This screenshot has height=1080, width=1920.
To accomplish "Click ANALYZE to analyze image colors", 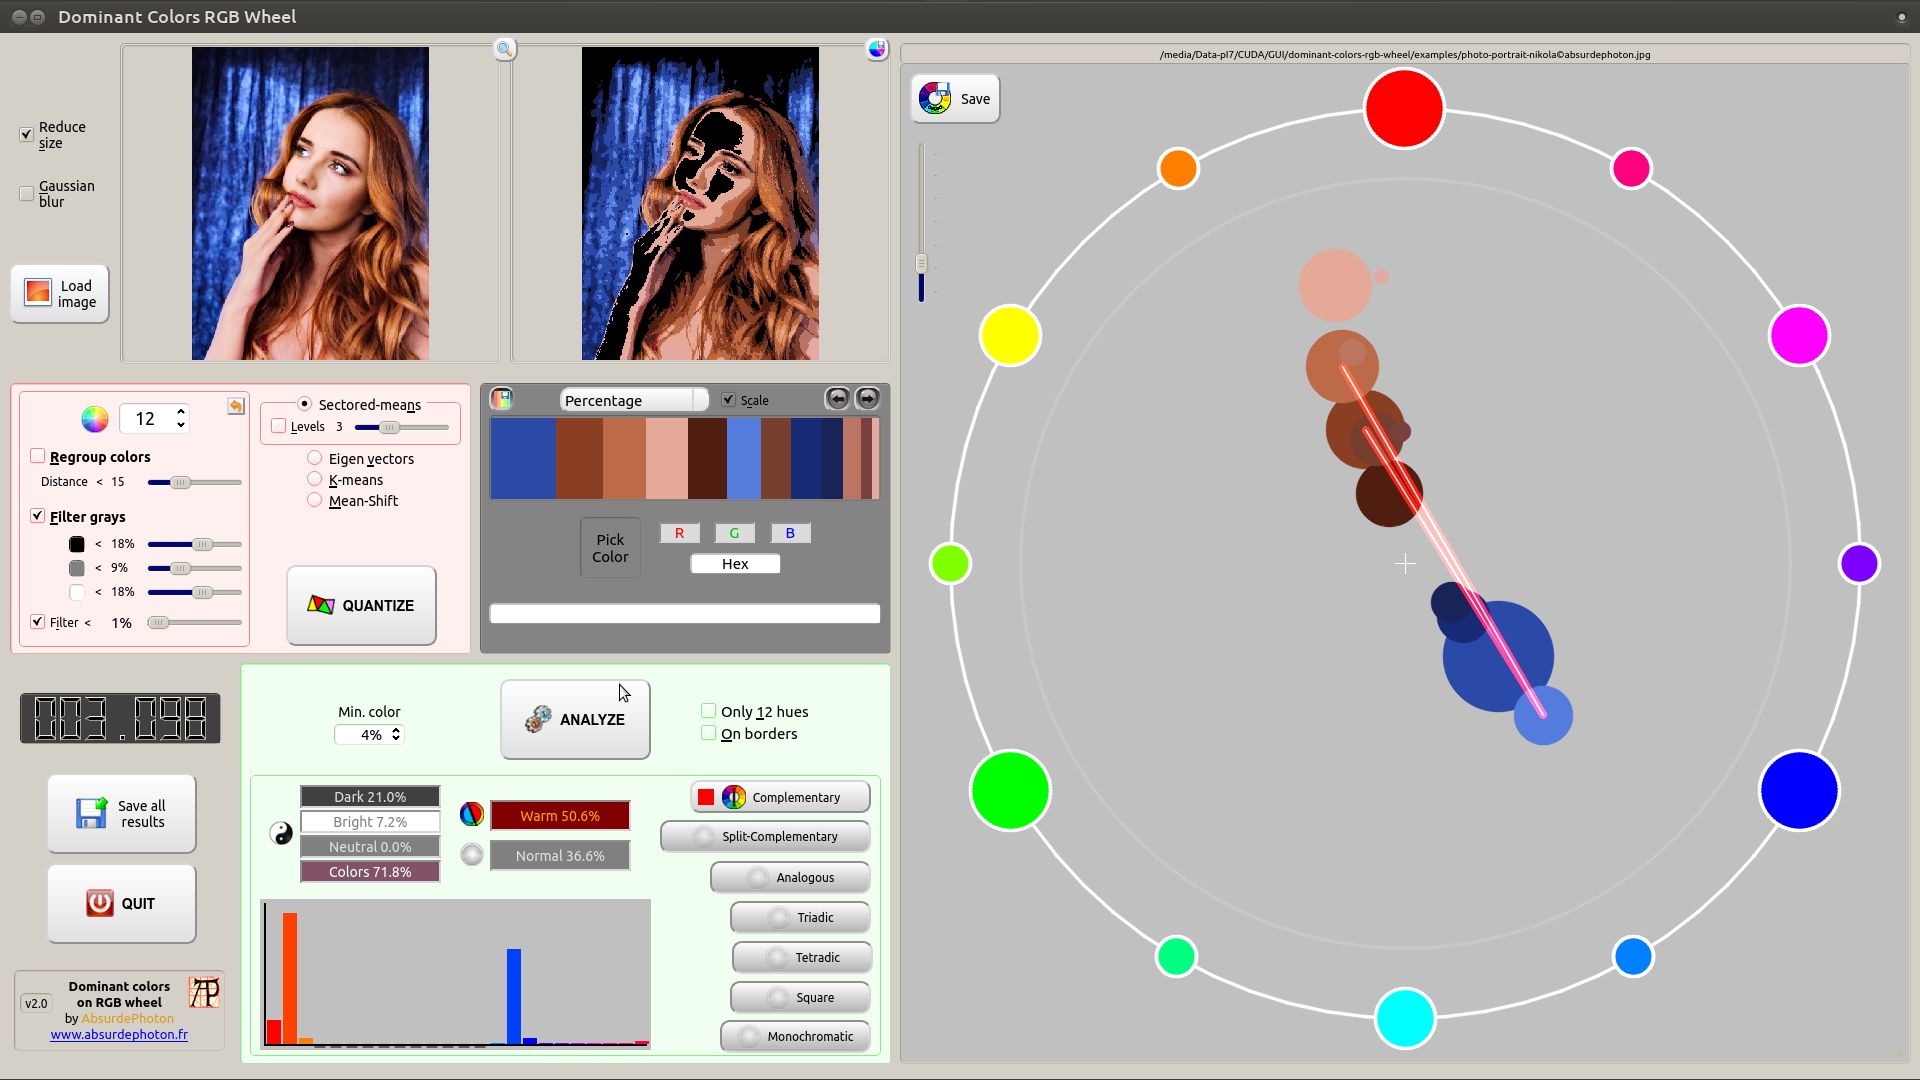I will pyautogui.click(x=575, y=719).
